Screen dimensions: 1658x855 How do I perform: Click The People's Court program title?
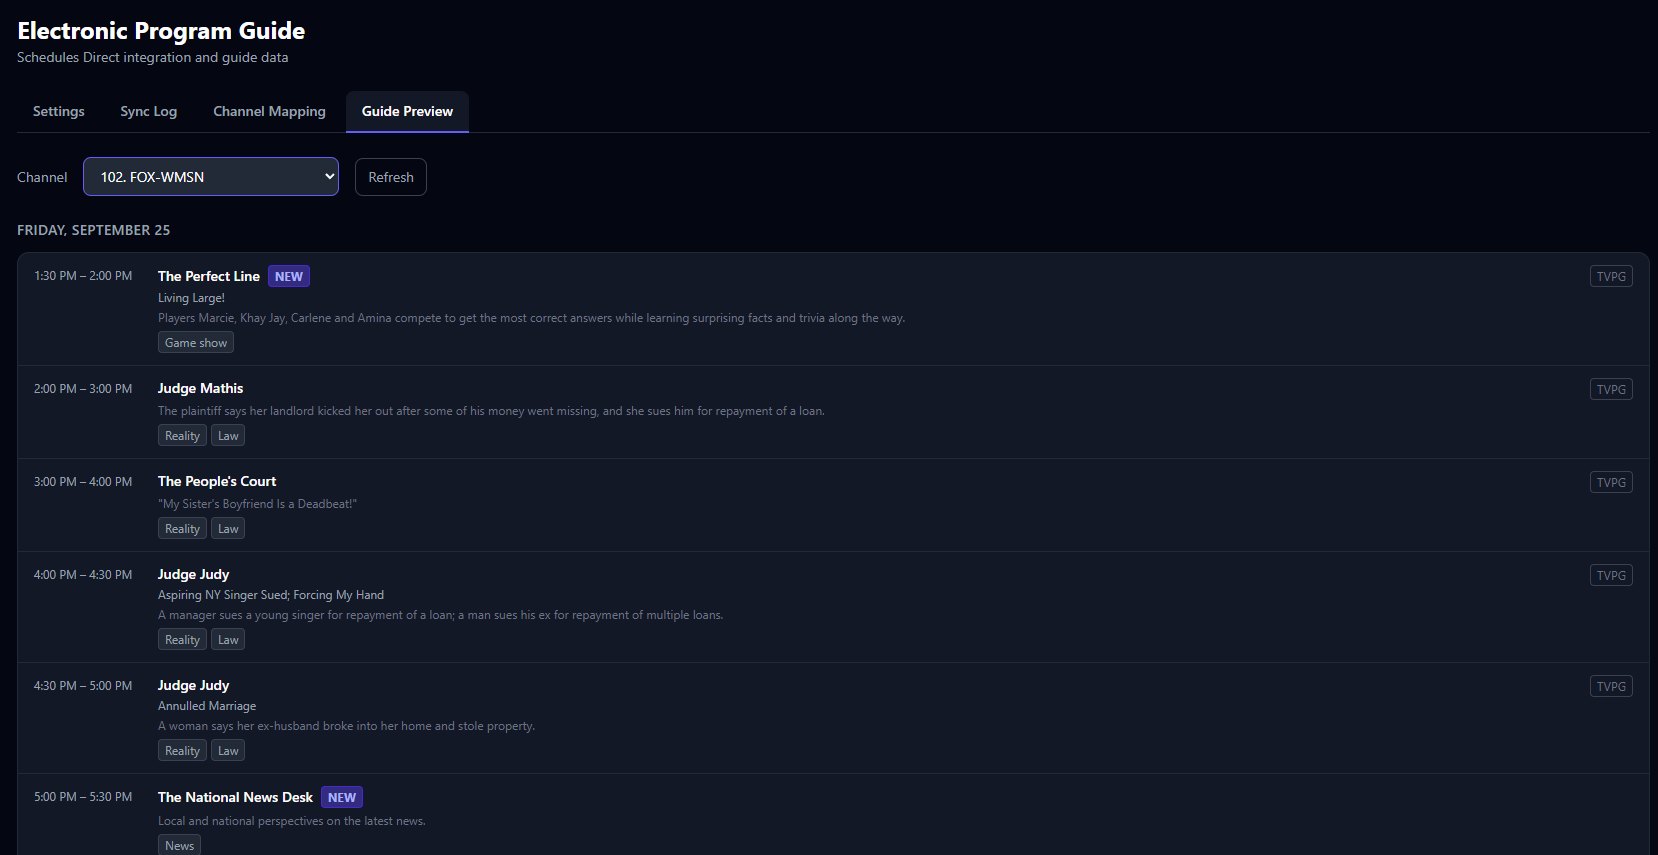pyautogui.click(x=217, y=481)
